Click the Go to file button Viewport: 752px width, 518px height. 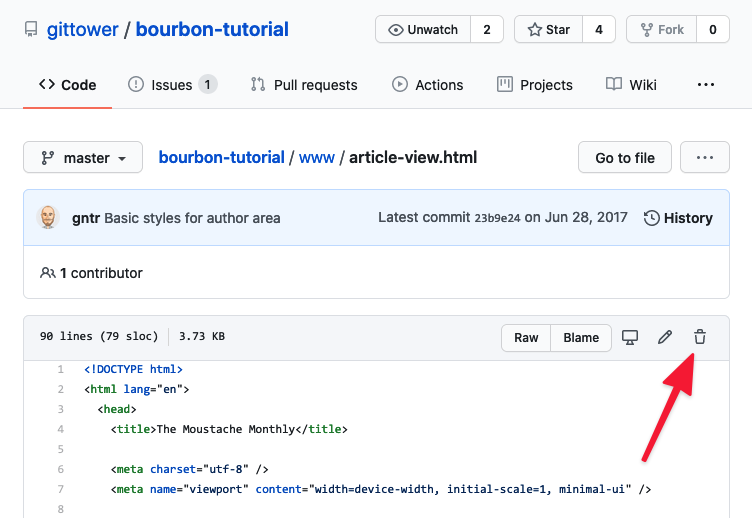[625, 158]
